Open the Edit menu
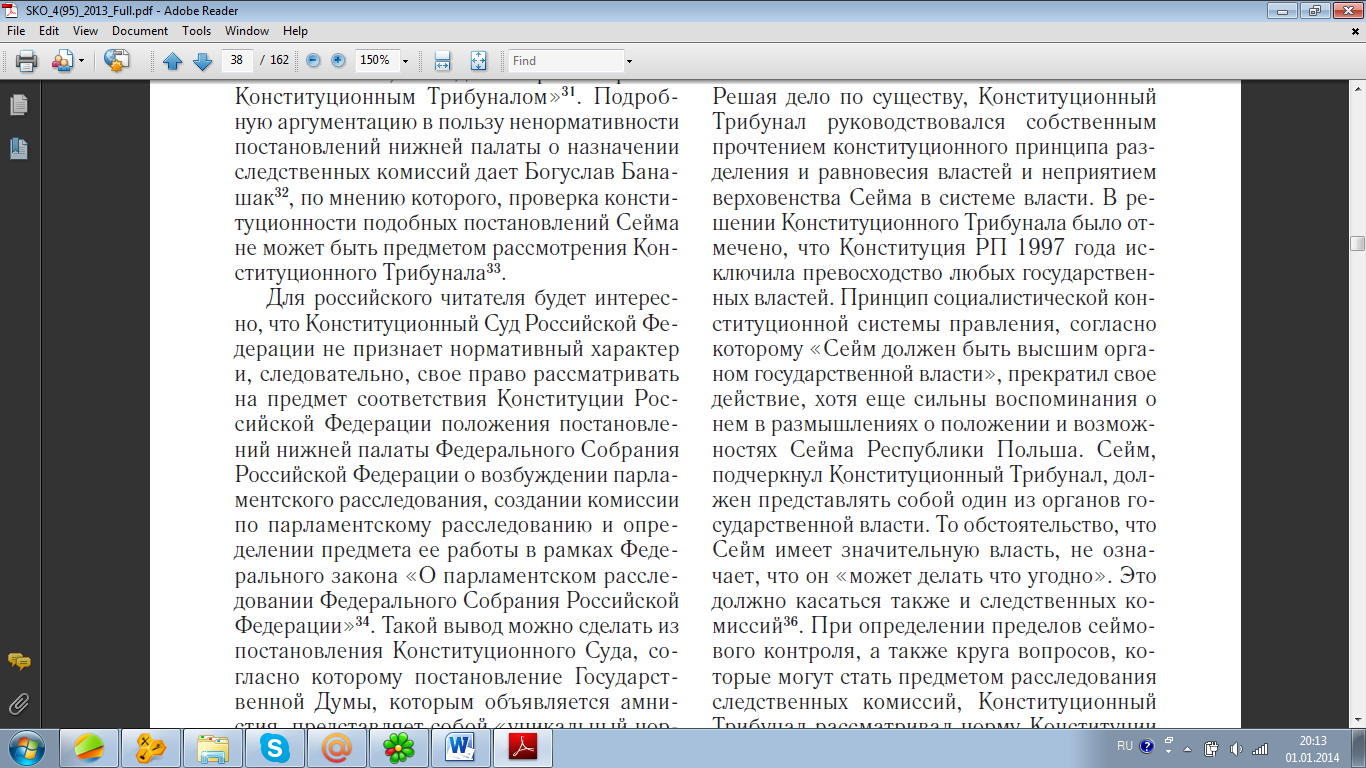This screenshot has width=1366, height=768. pyautogui.click(x=49, y=31)
